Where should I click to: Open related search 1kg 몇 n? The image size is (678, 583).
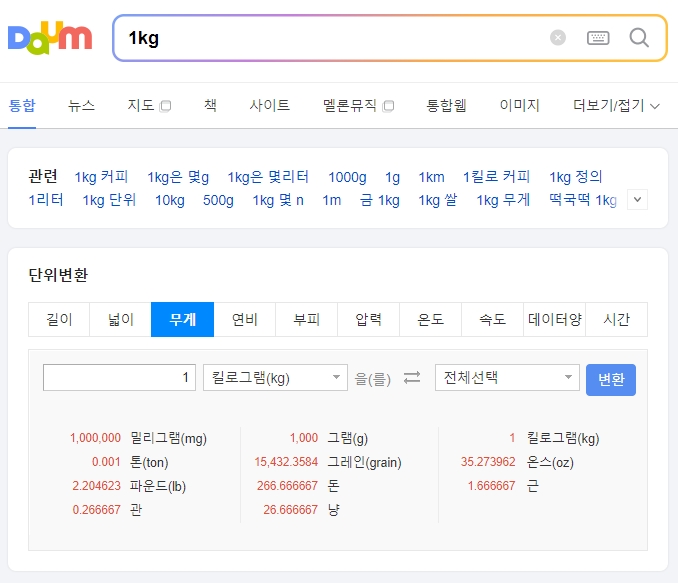[278, 200]
